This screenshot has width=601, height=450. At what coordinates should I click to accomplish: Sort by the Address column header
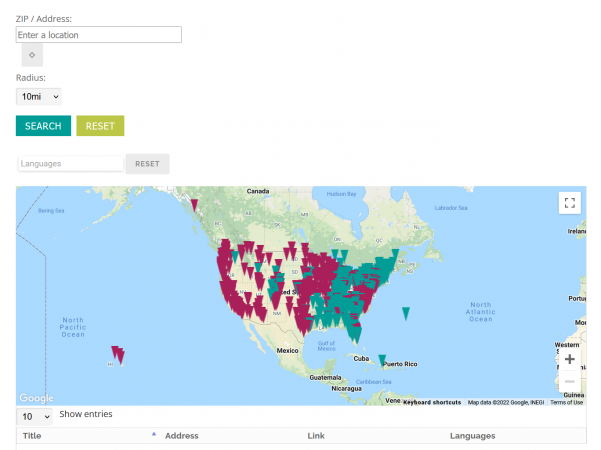(x=182, y=436)
